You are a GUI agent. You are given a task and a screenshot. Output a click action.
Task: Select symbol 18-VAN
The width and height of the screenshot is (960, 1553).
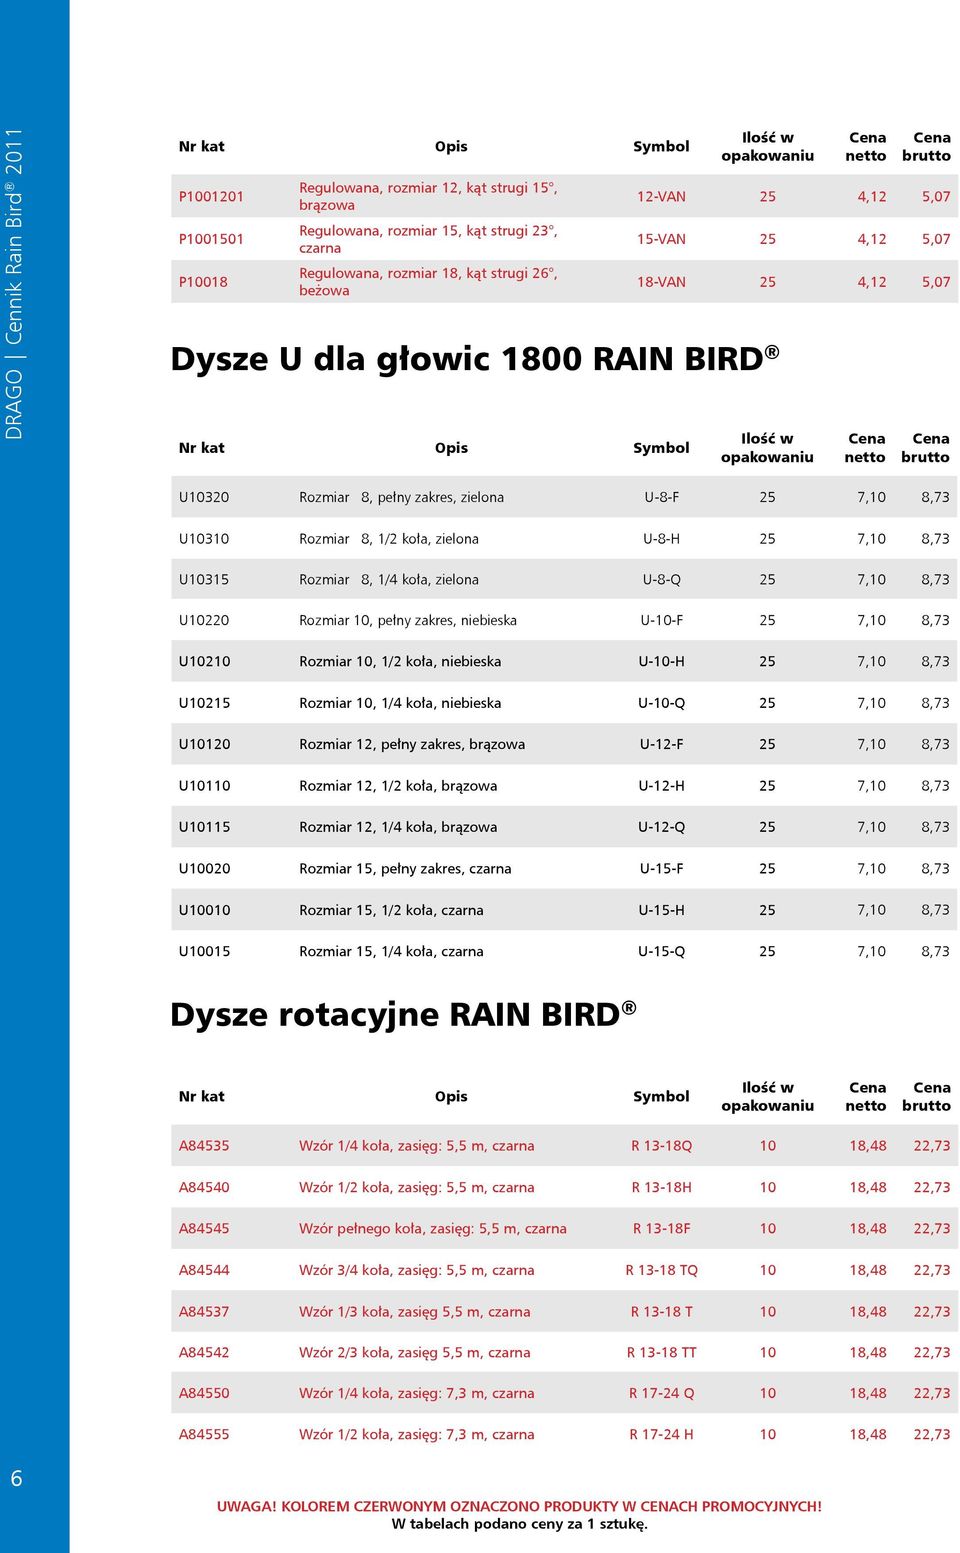point(661,282)
